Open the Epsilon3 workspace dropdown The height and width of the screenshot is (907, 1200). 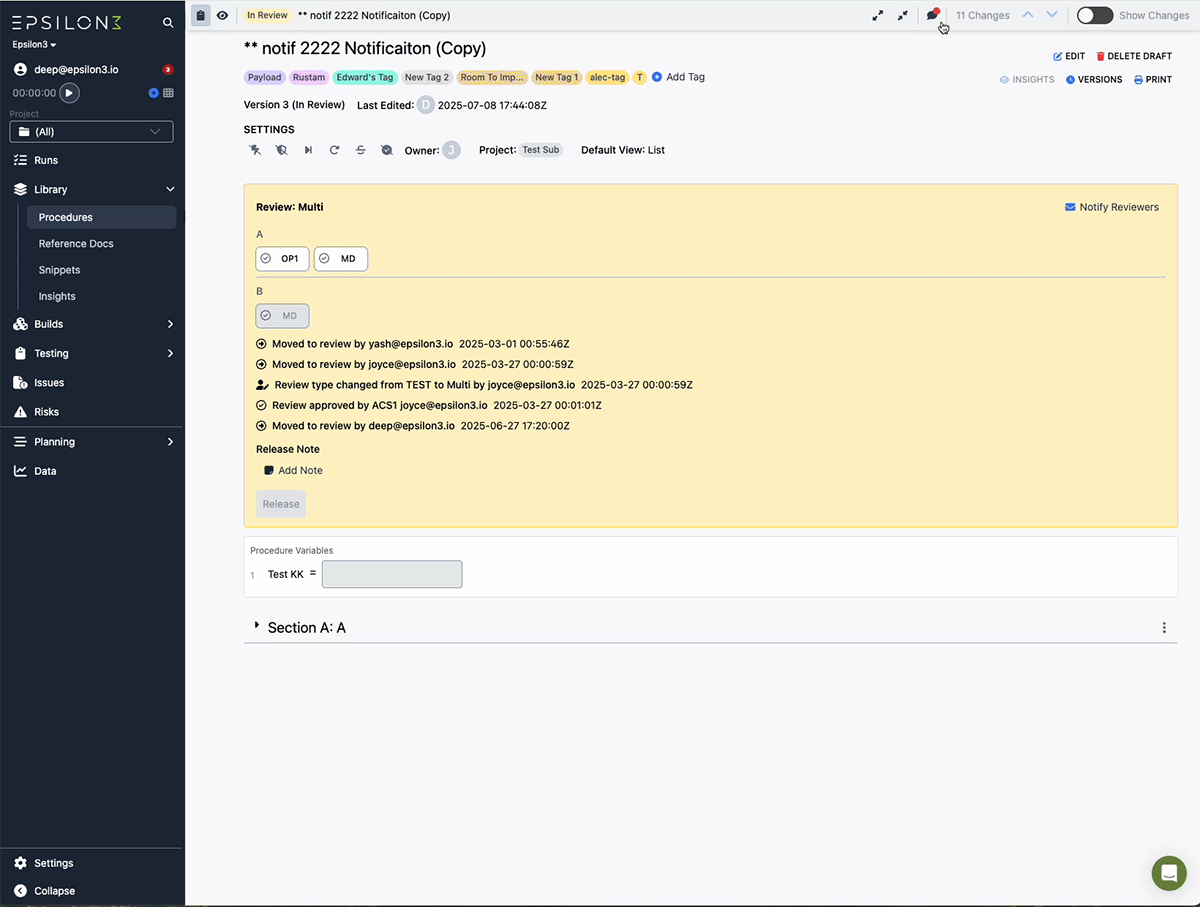pyautogui.click(x=34, y=45)
